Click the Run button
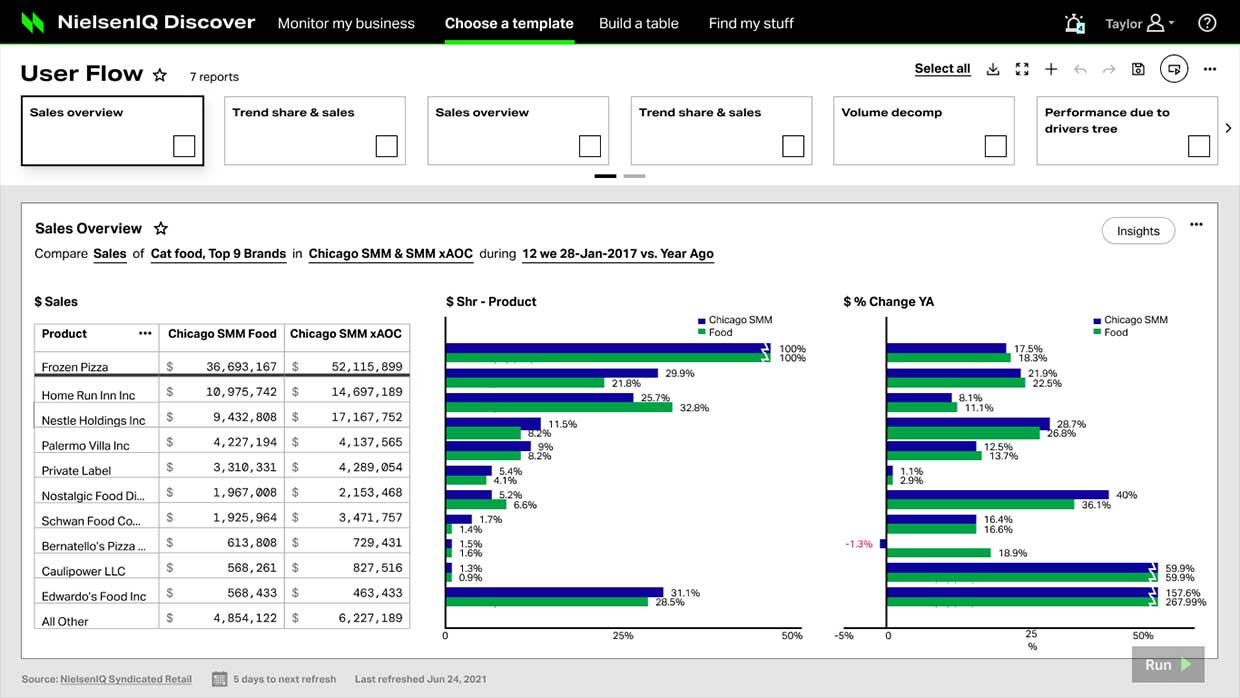Image resolution: width=1240 pixels, height=698 pixels. coord(1168,664)
